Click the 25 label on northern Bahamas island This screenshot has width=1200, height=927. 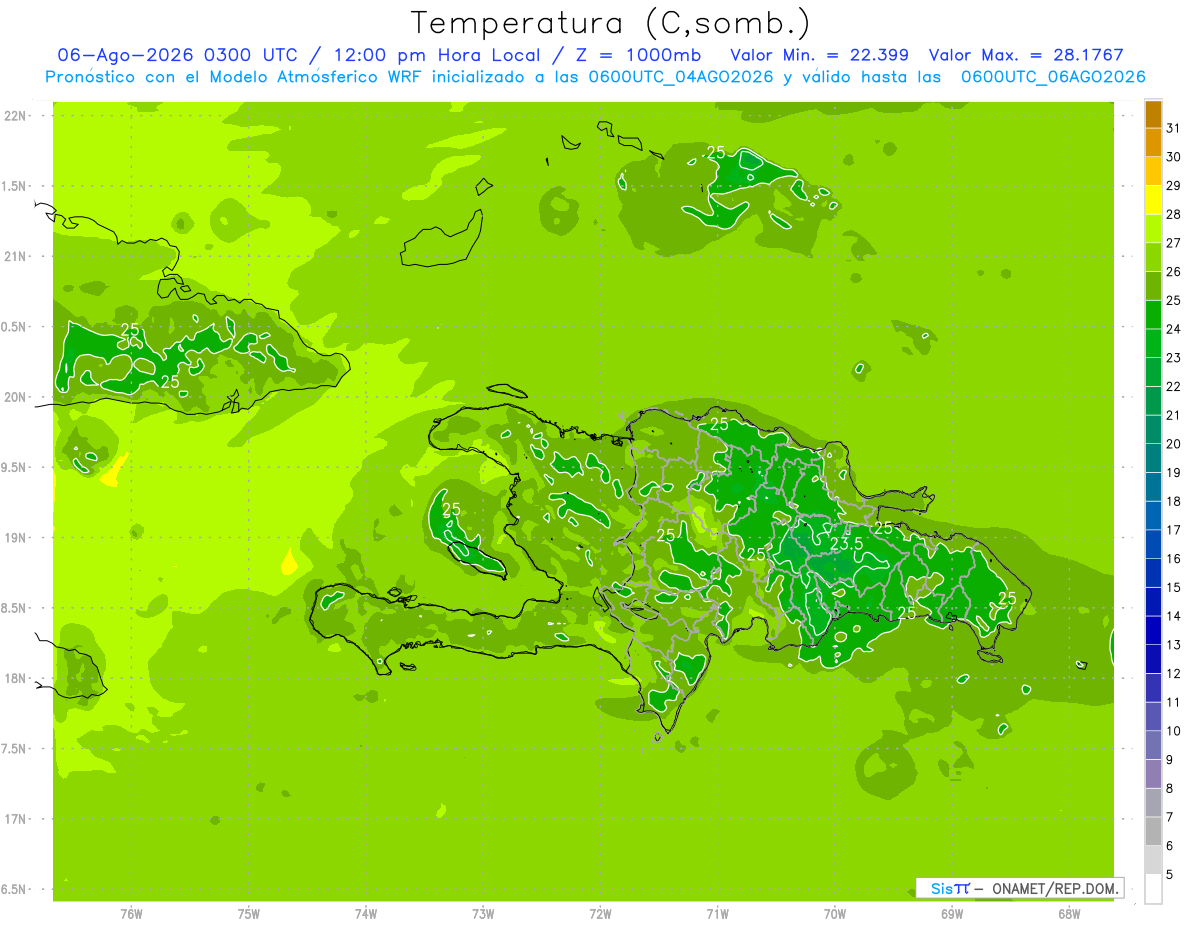716,152
